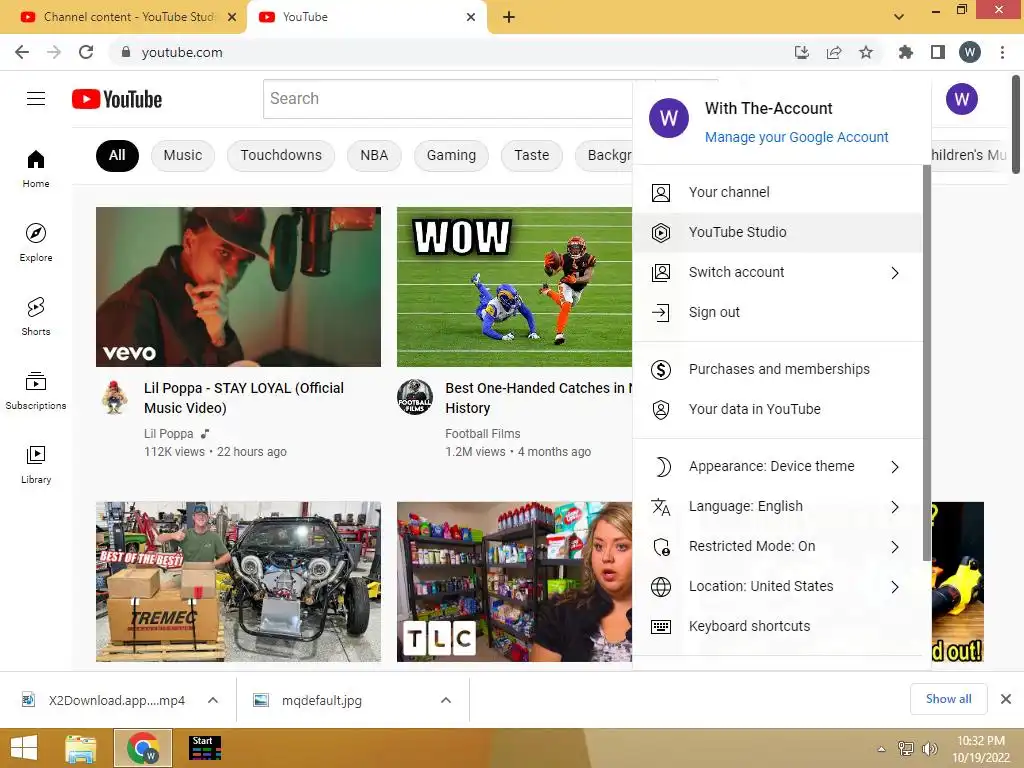Screen dimensions: 1024x768
Task: Filter by the Music chip
Action: (183, 155)
